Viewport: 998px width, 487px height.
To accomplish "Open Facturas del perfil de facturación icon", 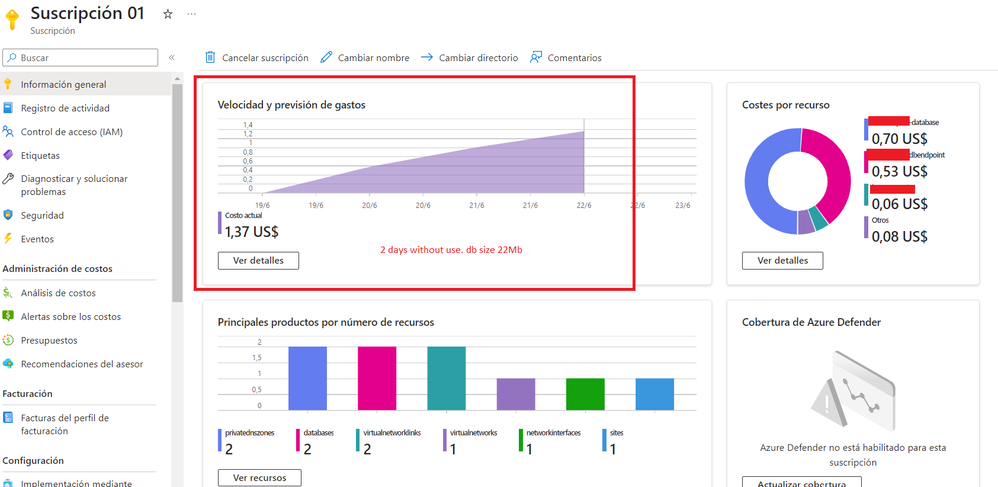I will click(8, 418).
